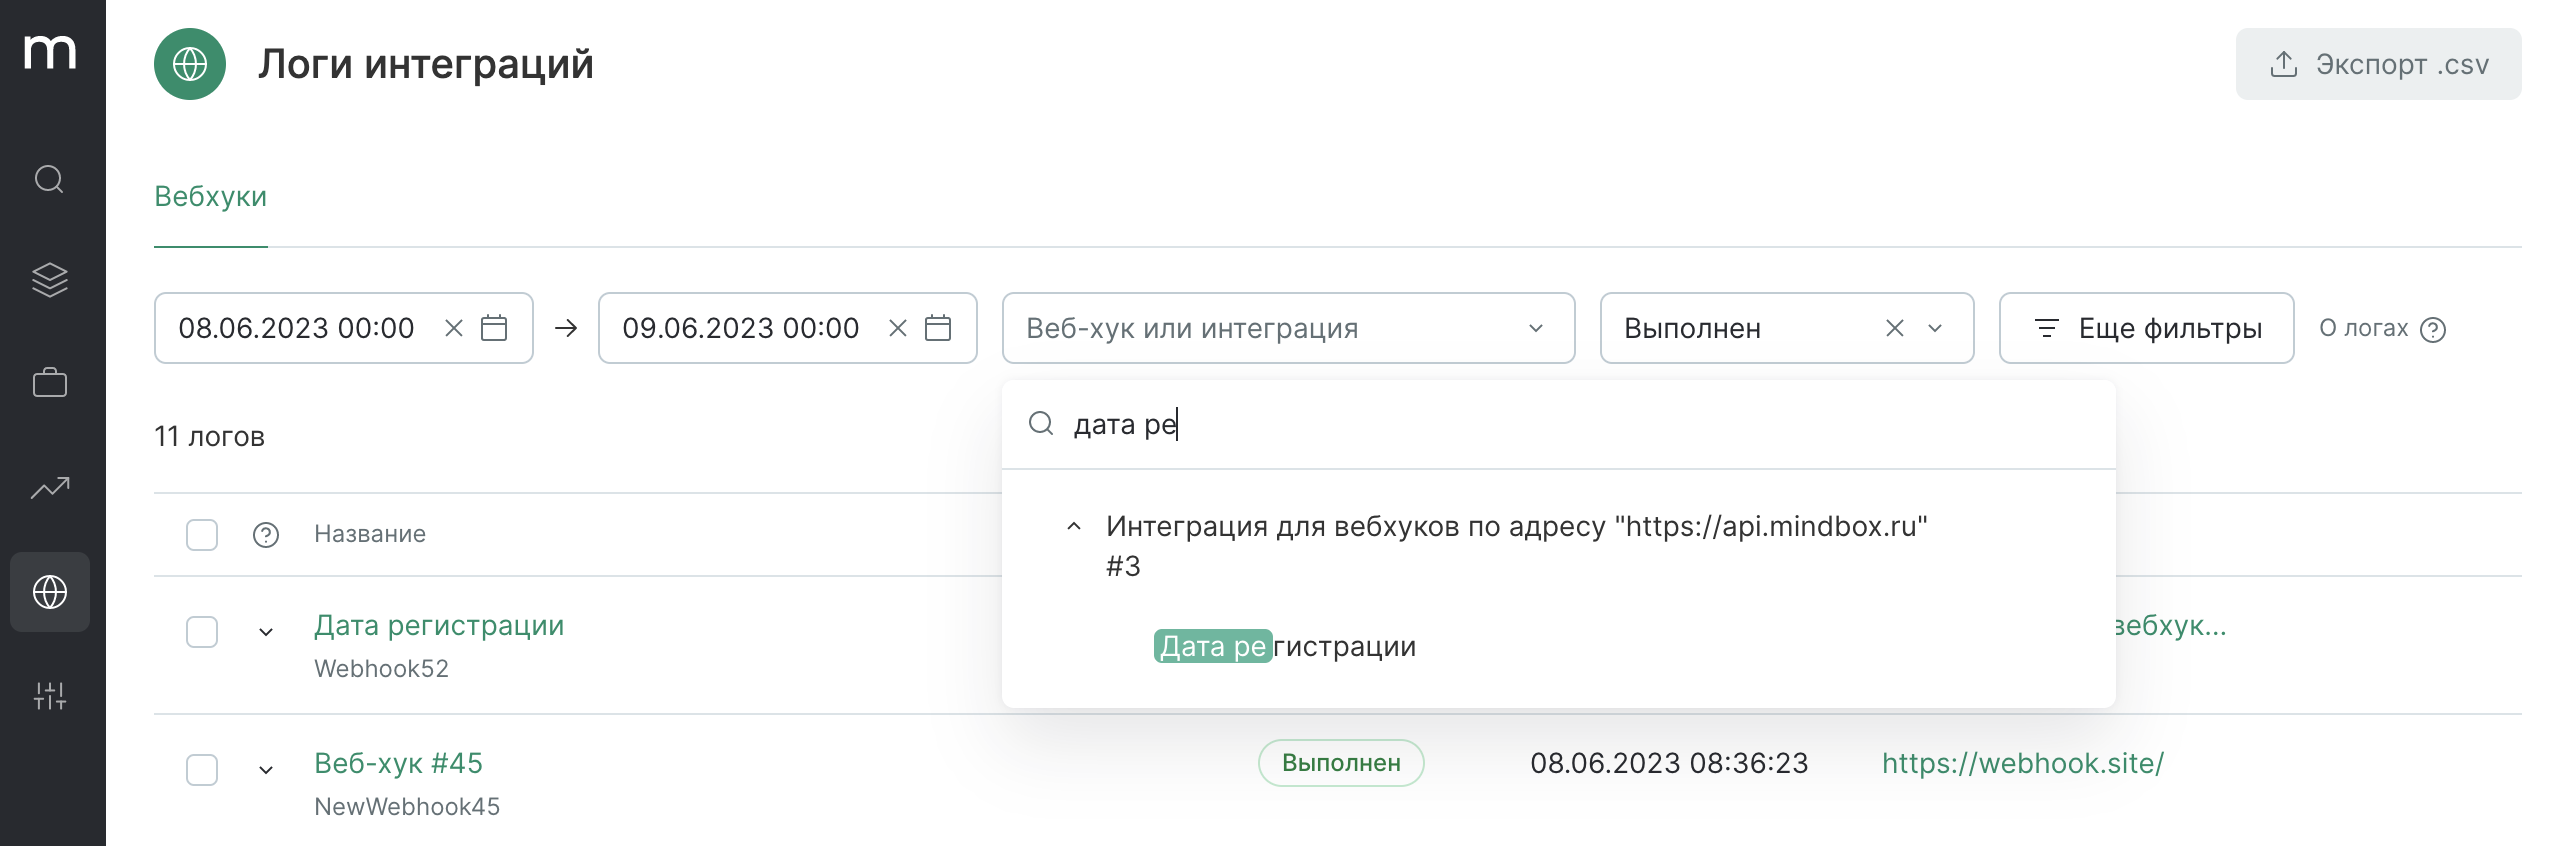Viewport: 2570px width, 846px height.
Task: Open the layers icon in sidebar
Action: (50, 280)
